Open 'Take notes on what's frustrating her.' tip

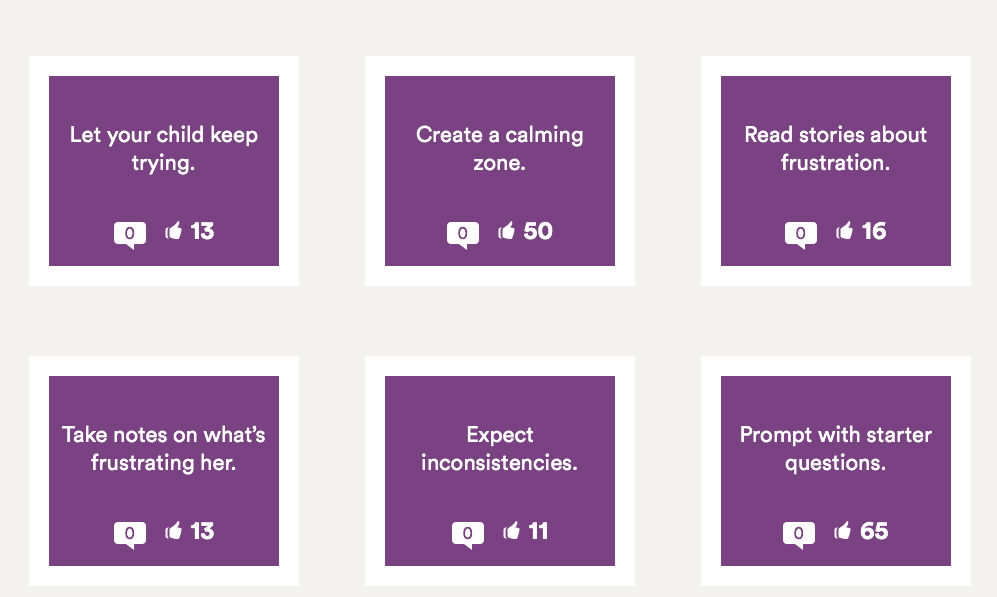tap(163, 449)
